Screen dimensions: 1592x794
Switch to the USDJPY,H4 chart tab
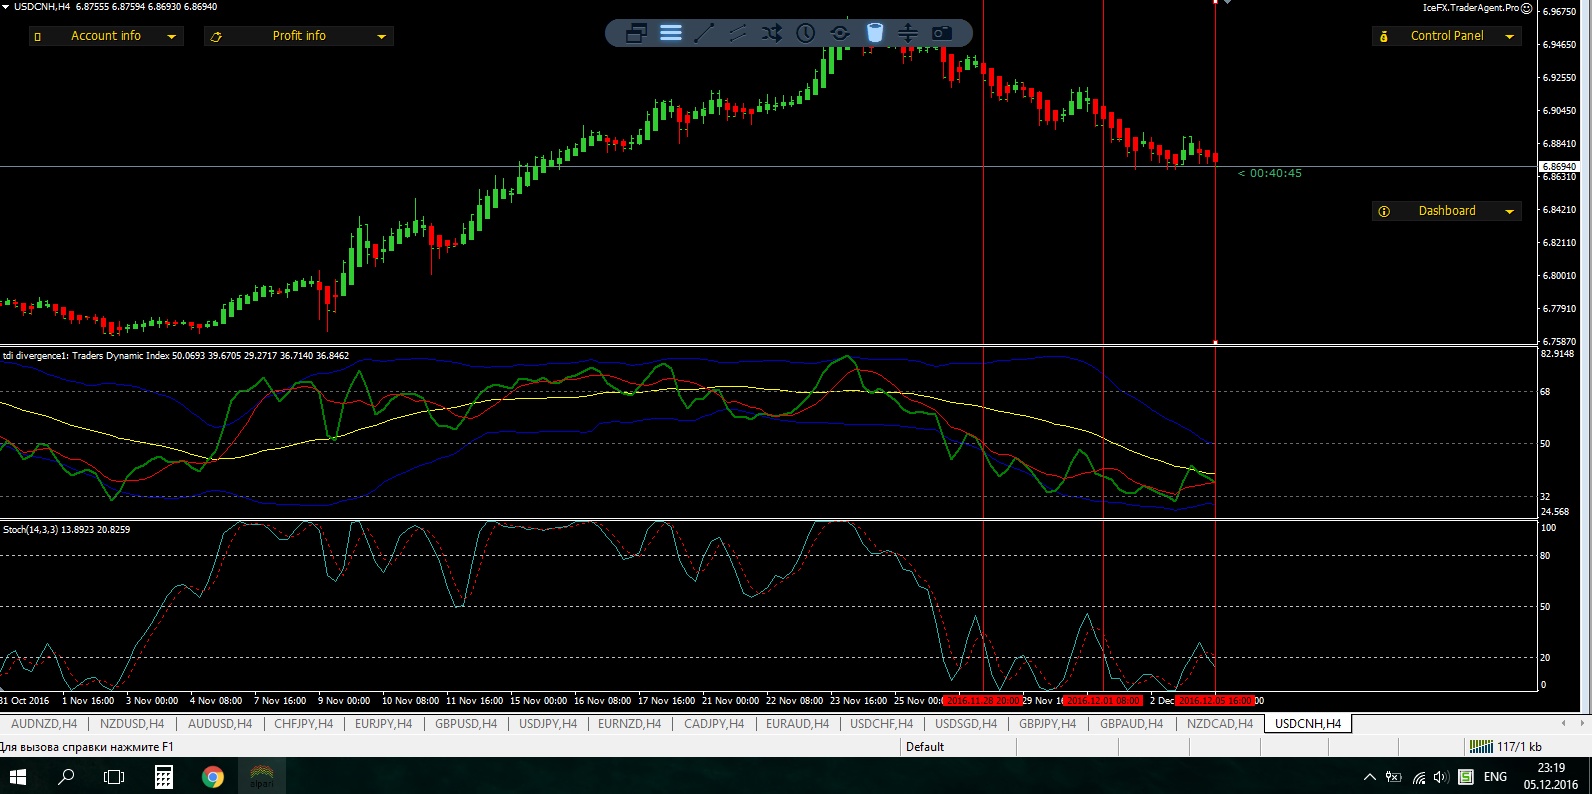coord(548,724)
